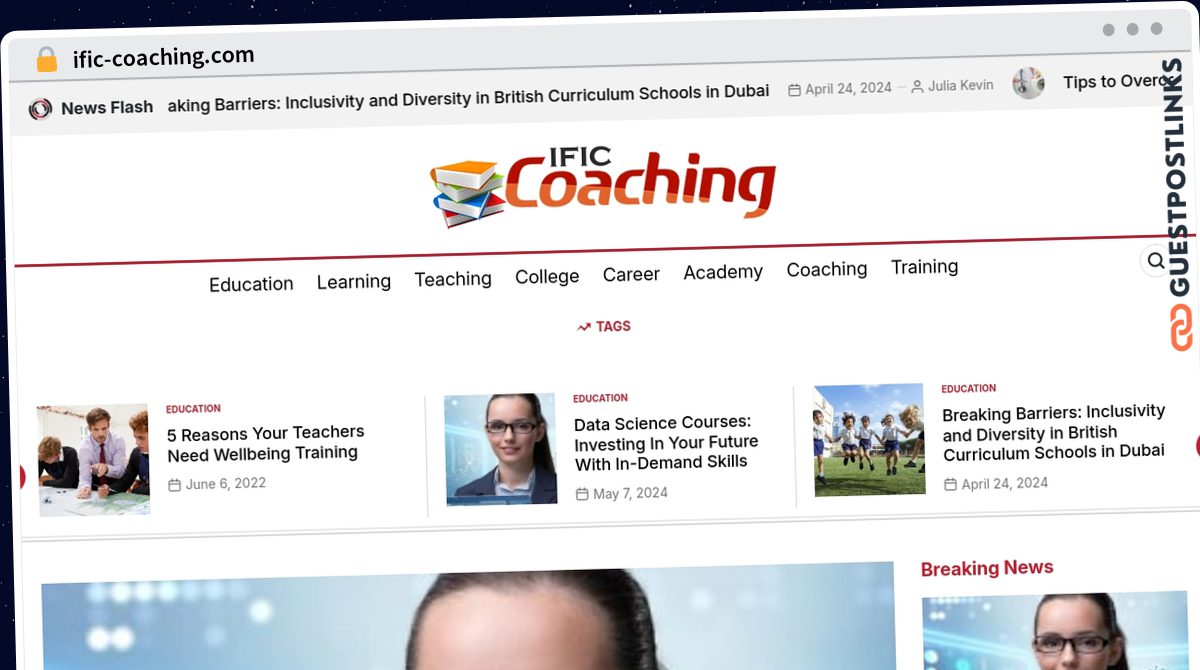
Task: Click the Breaking News heading
Action: click(987, 568)
